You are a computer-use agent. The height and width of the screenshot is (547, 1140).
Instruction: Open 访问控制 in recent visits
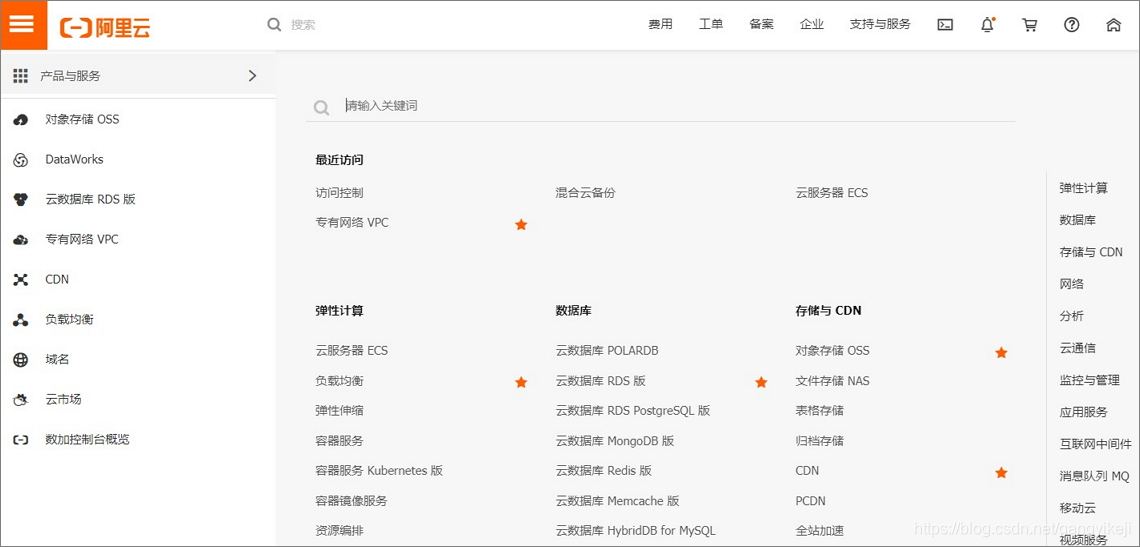pyautogui.click(x=340, y=193)
